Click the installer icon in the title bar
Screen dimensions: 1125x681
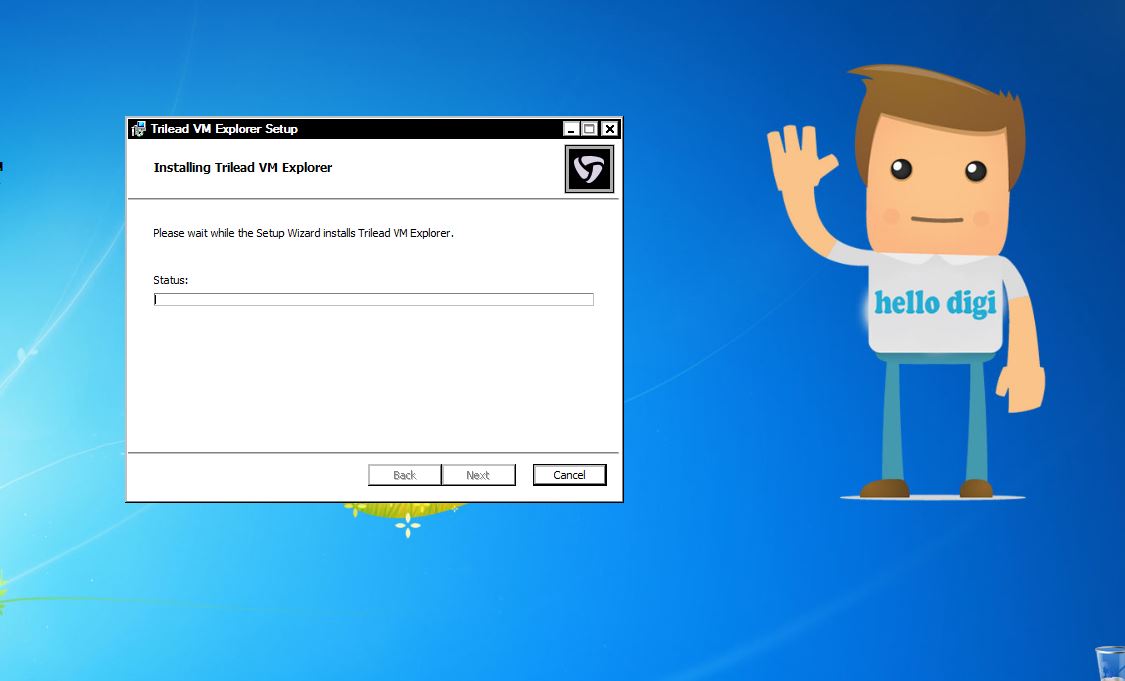click(138, 129)
